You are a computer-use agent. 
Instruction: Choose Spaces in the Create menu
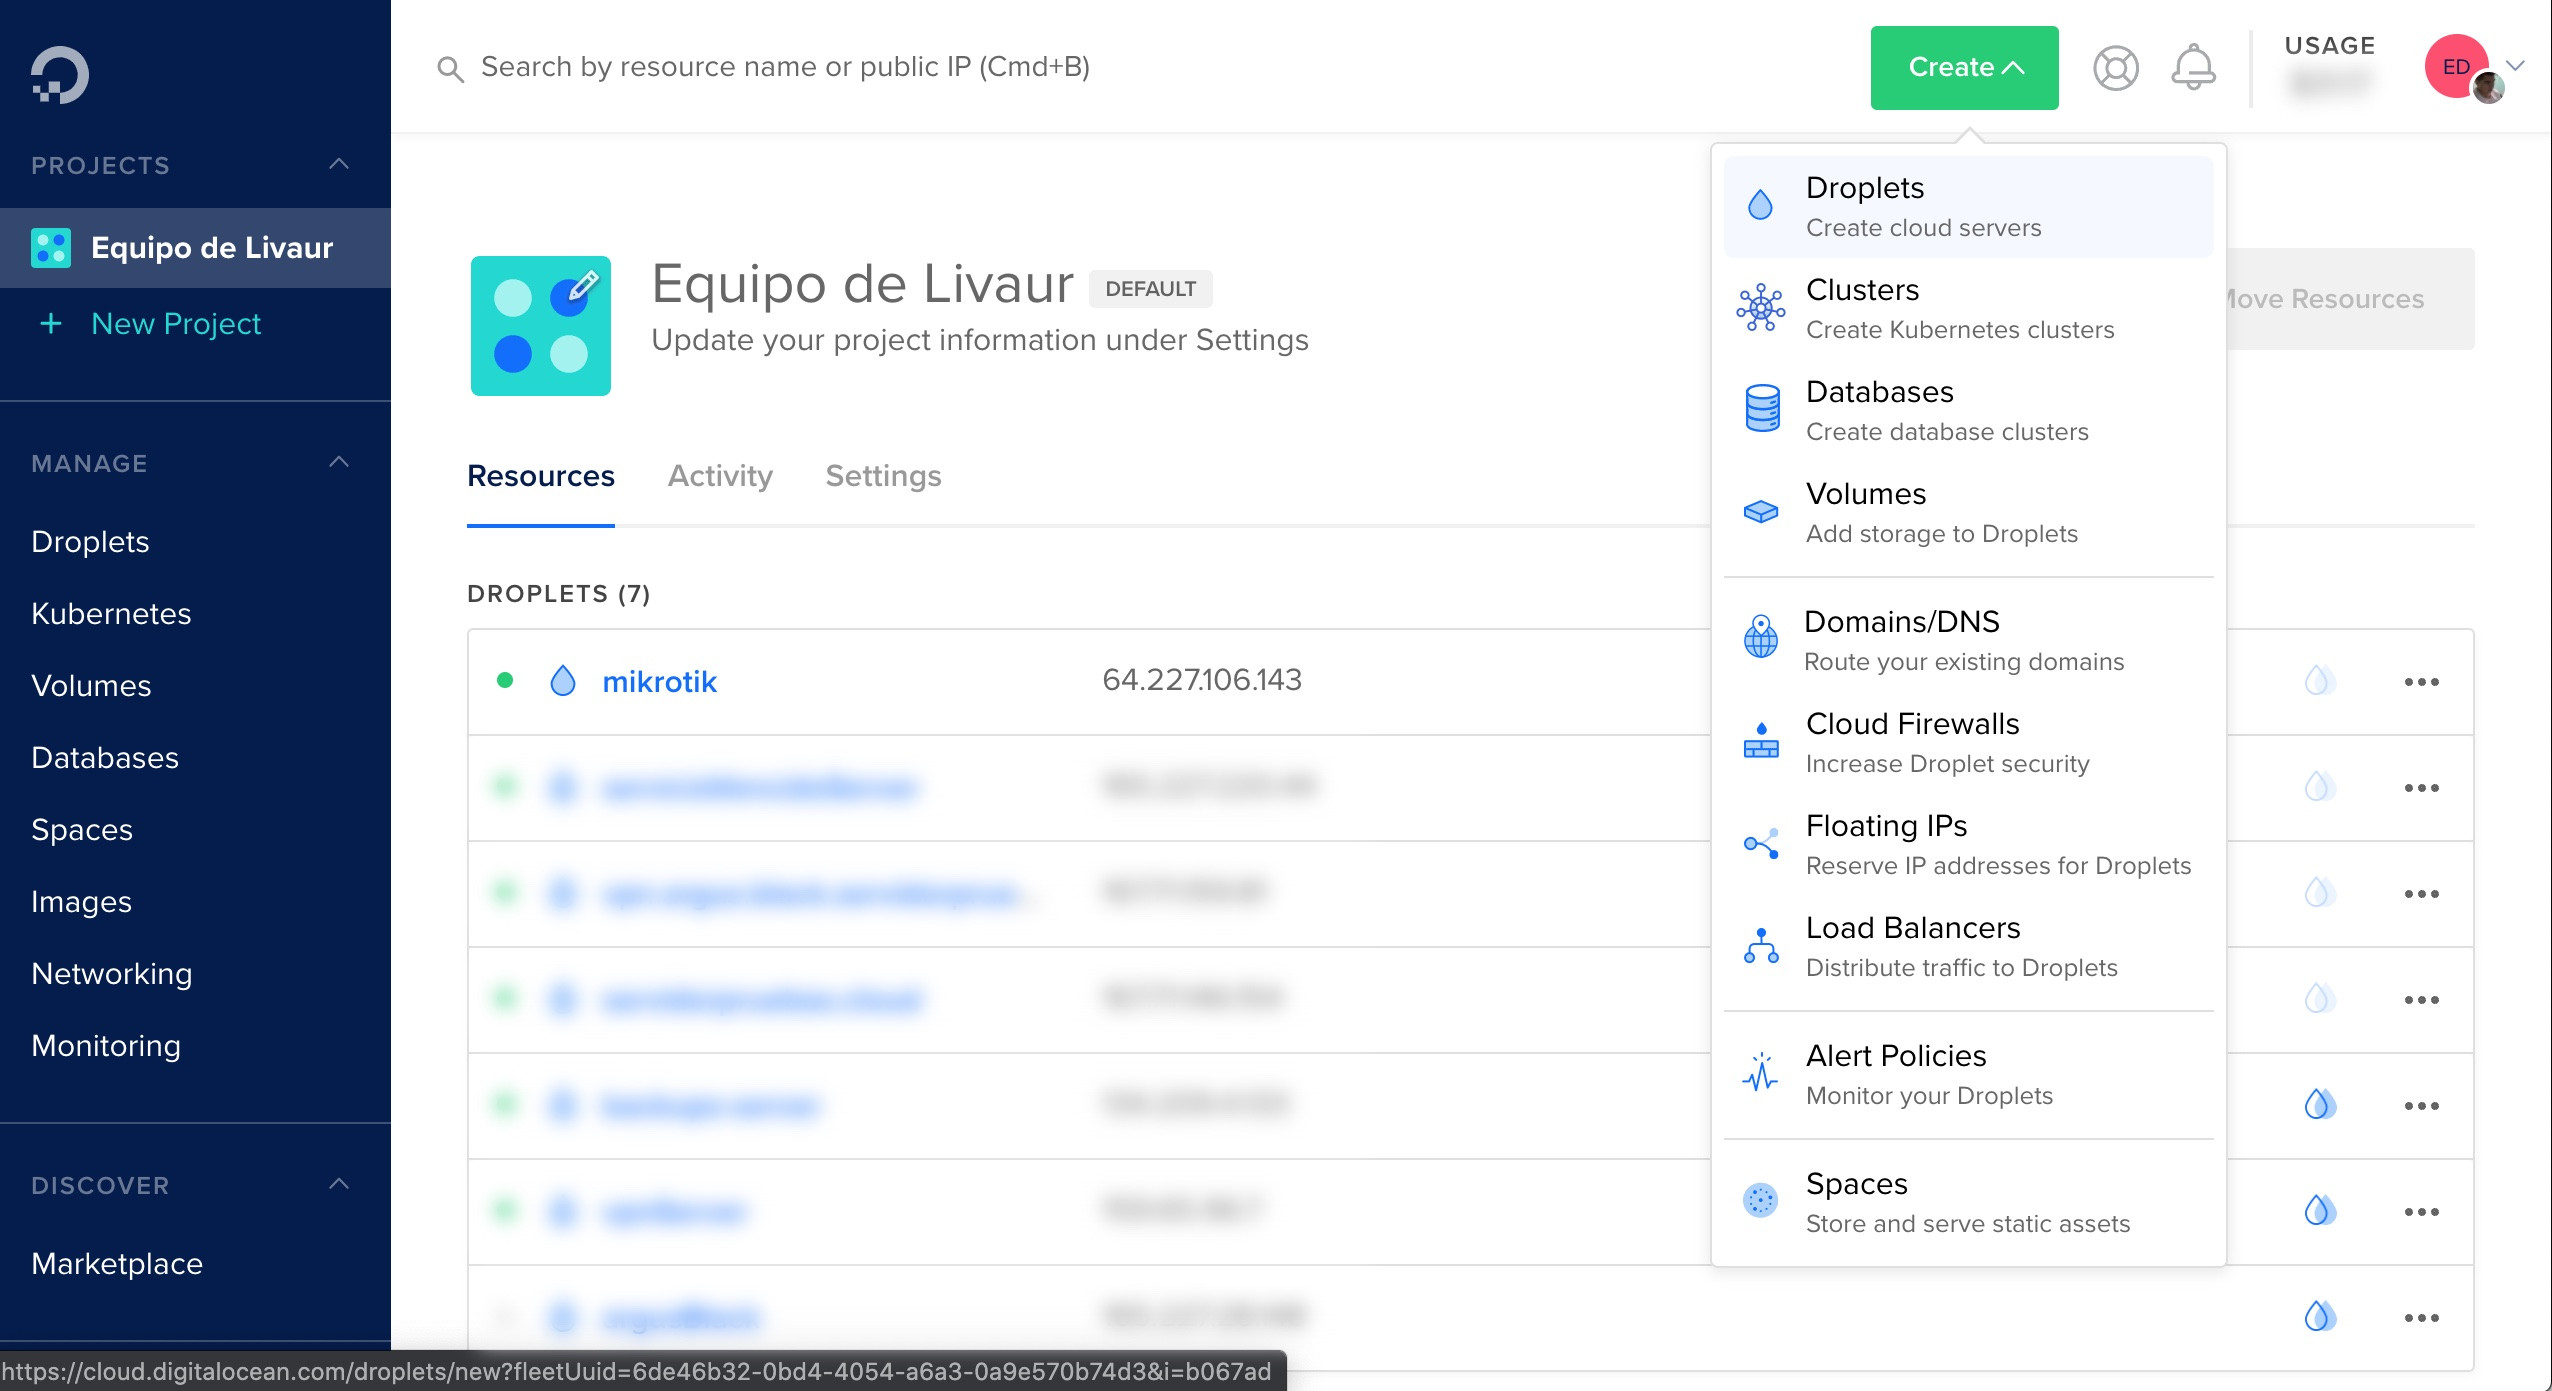coord(1968,1203)
